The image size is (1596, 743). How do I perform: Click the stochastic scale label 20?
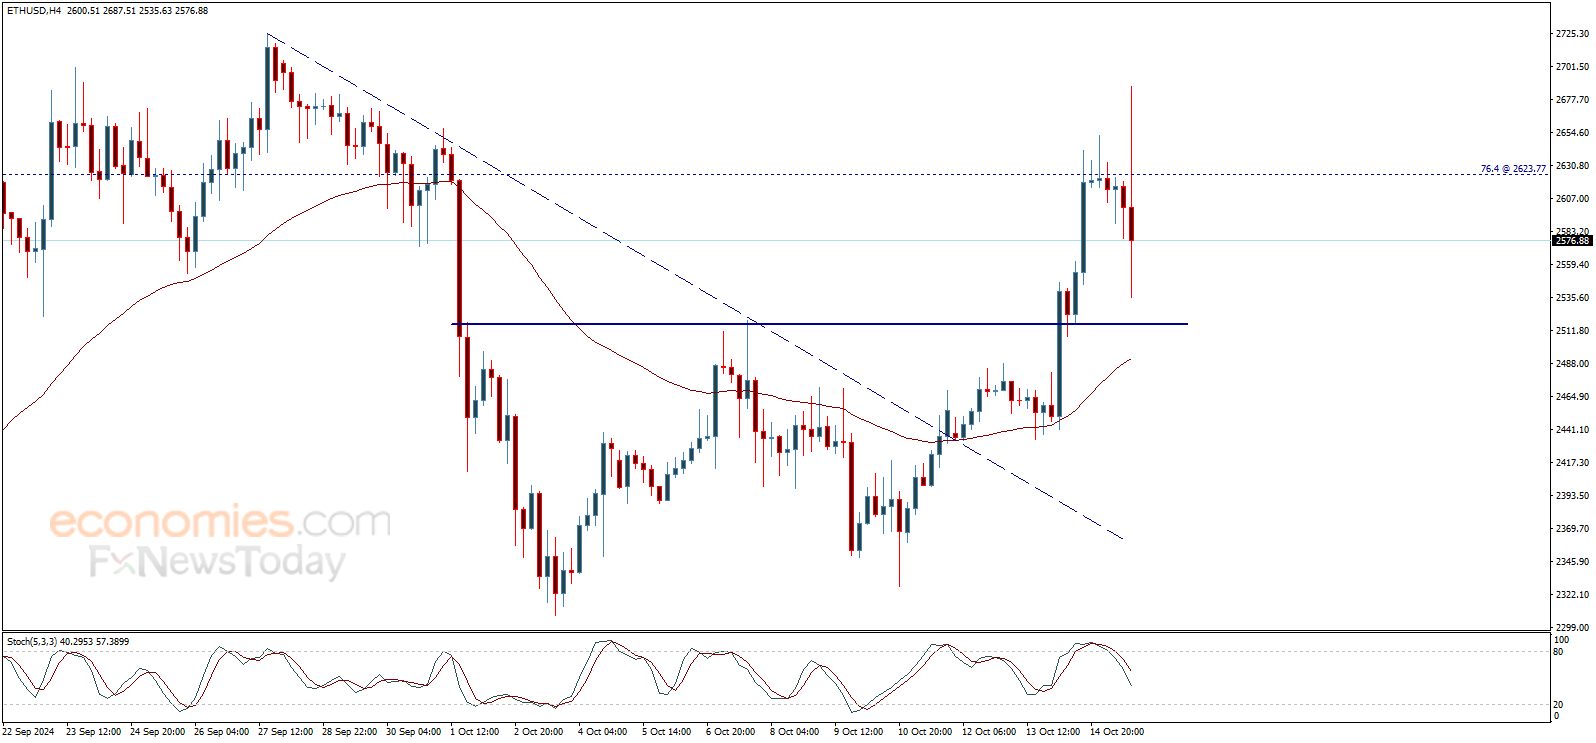click(1558, 705)
